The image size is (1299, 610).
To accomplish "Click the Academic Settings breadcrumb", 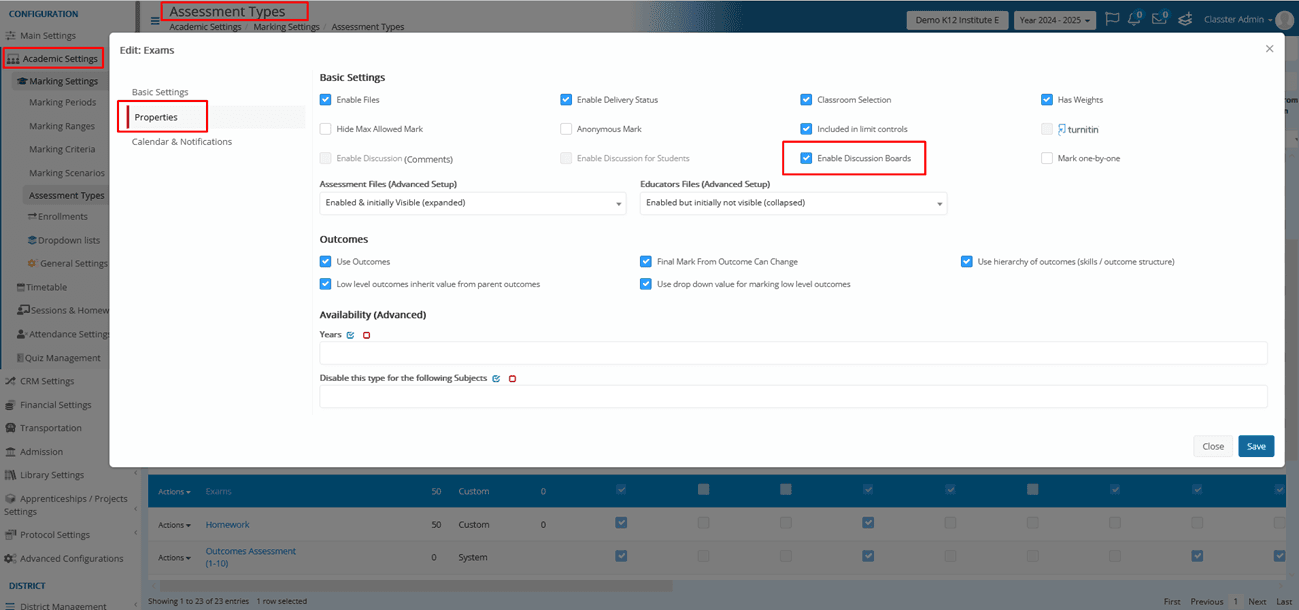I will [x=205, y=27].
